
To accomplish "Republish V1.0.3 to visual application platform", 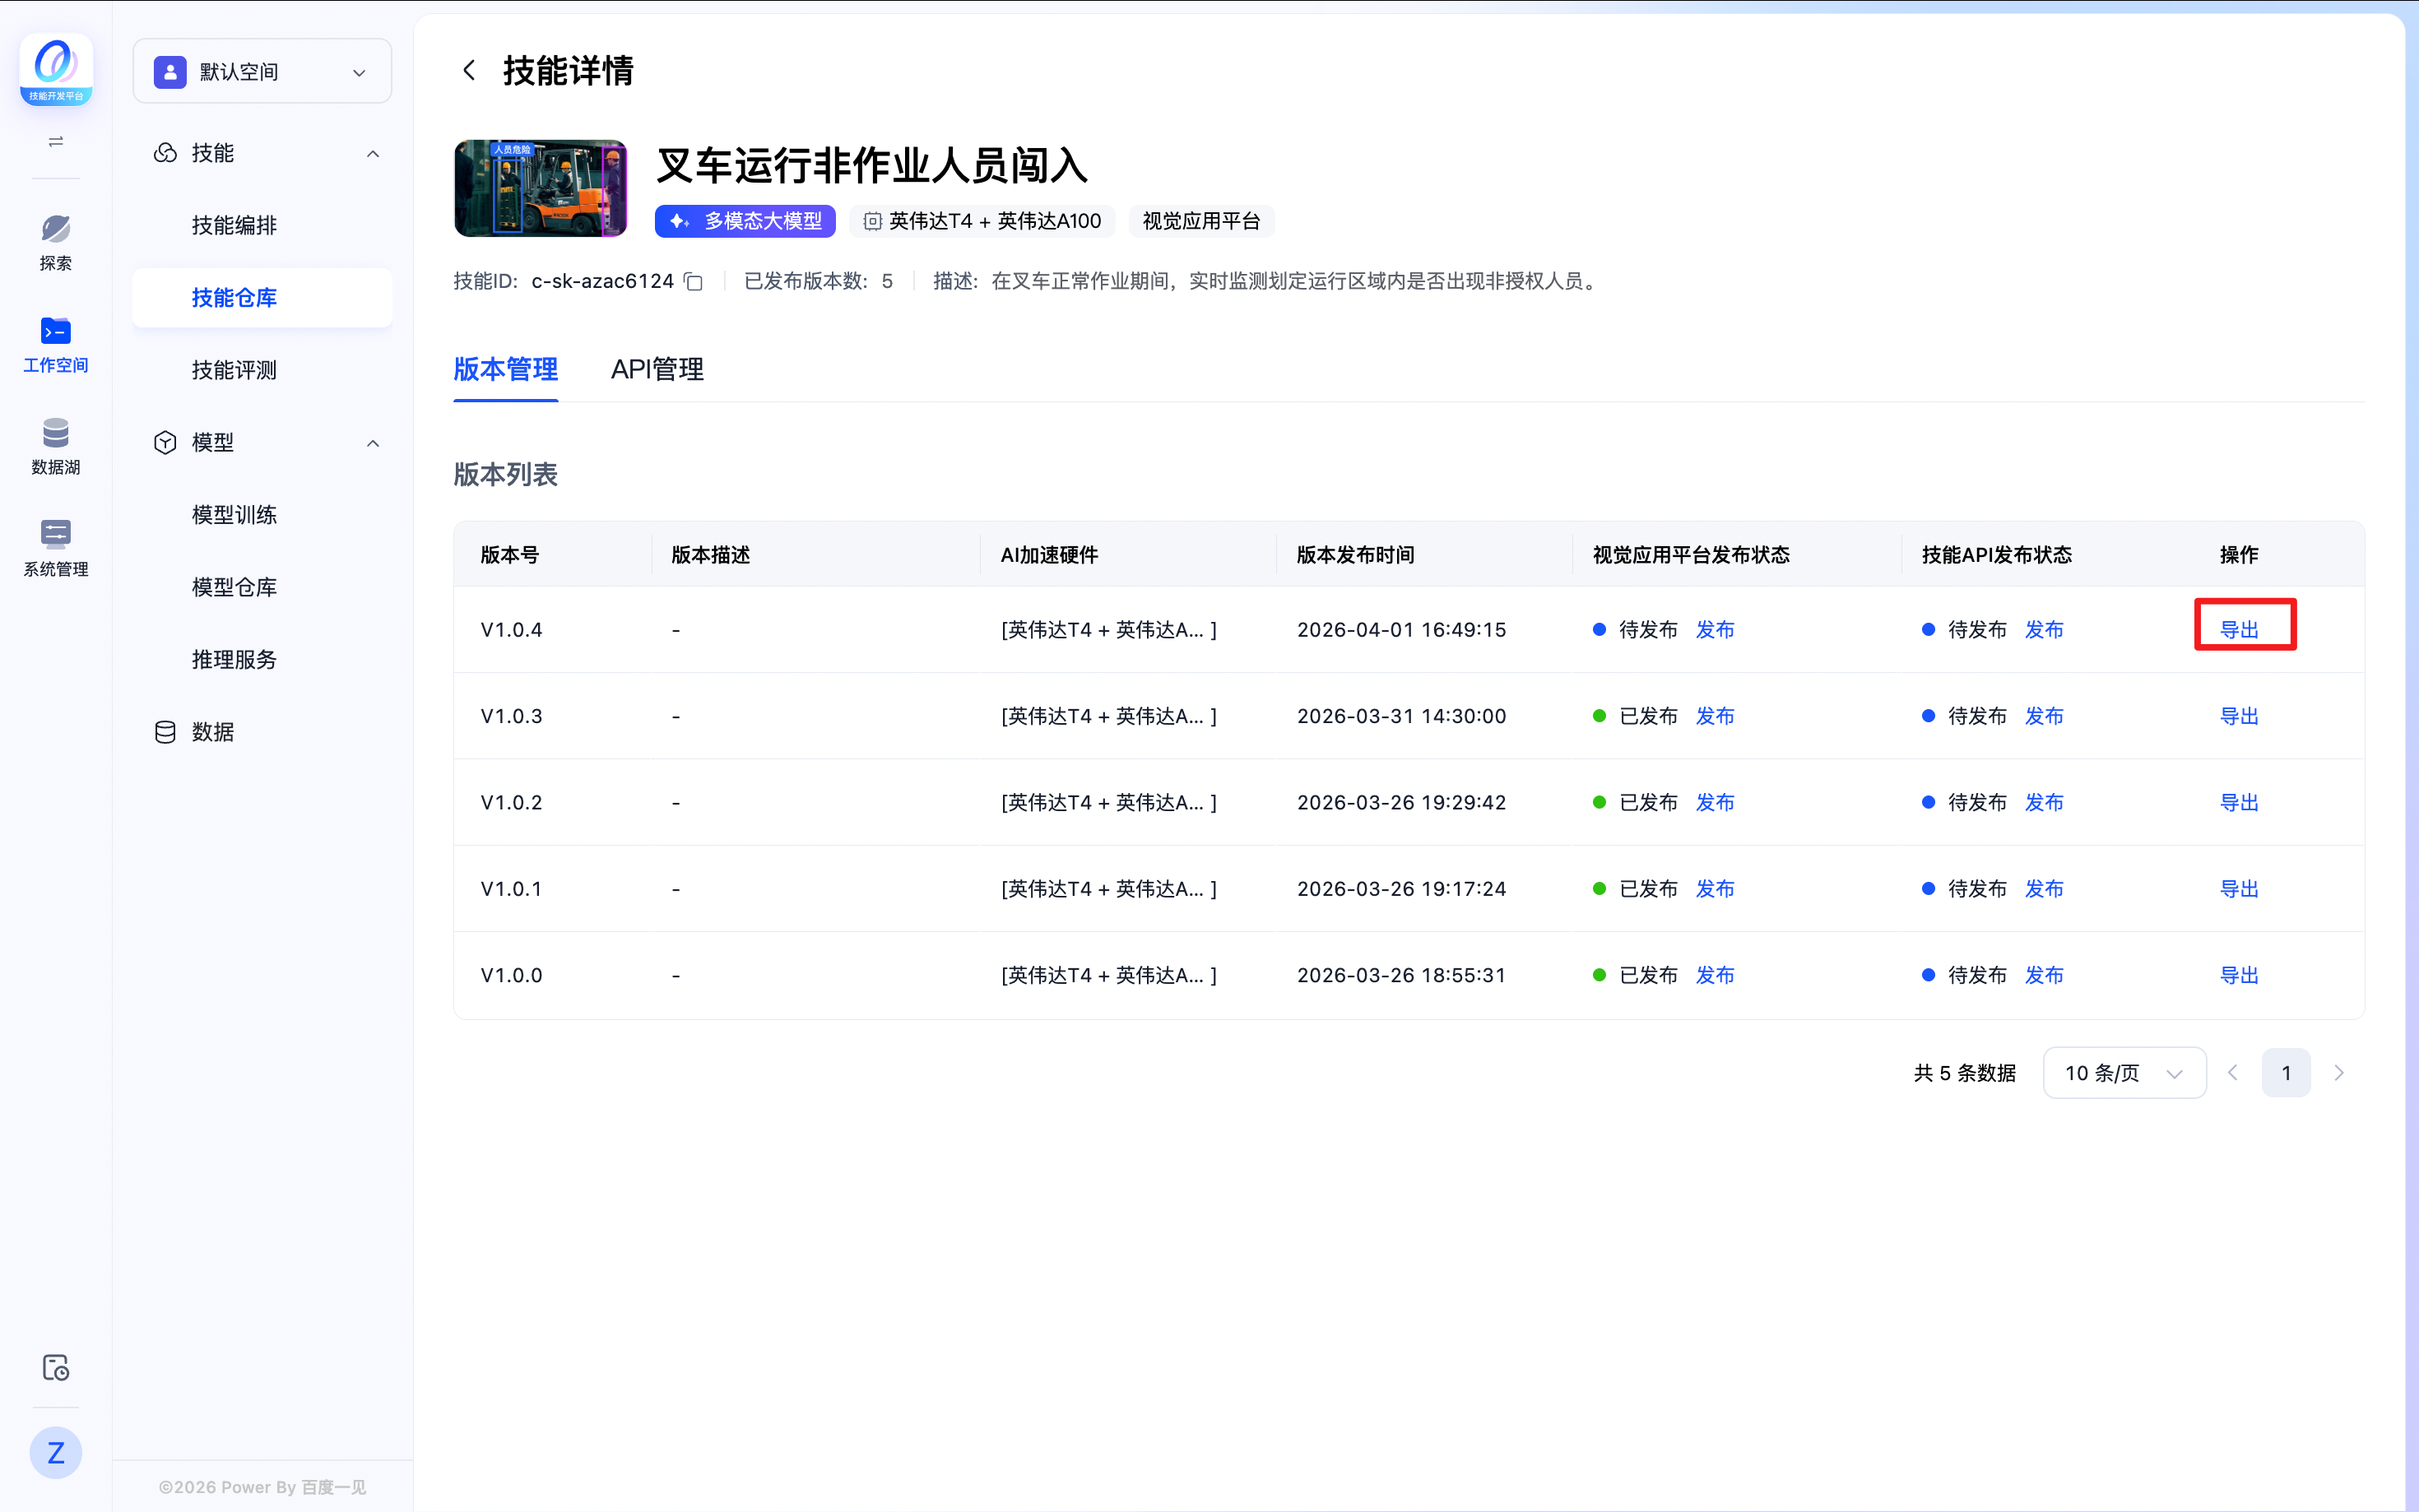I will pyautogui.click(x=1715, y=716).
